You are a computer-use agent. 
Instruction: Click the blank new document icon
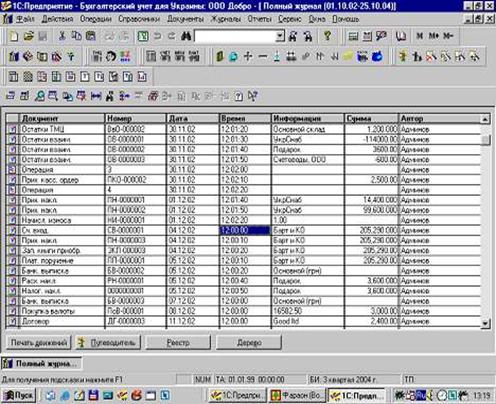[x=14, y=36]
